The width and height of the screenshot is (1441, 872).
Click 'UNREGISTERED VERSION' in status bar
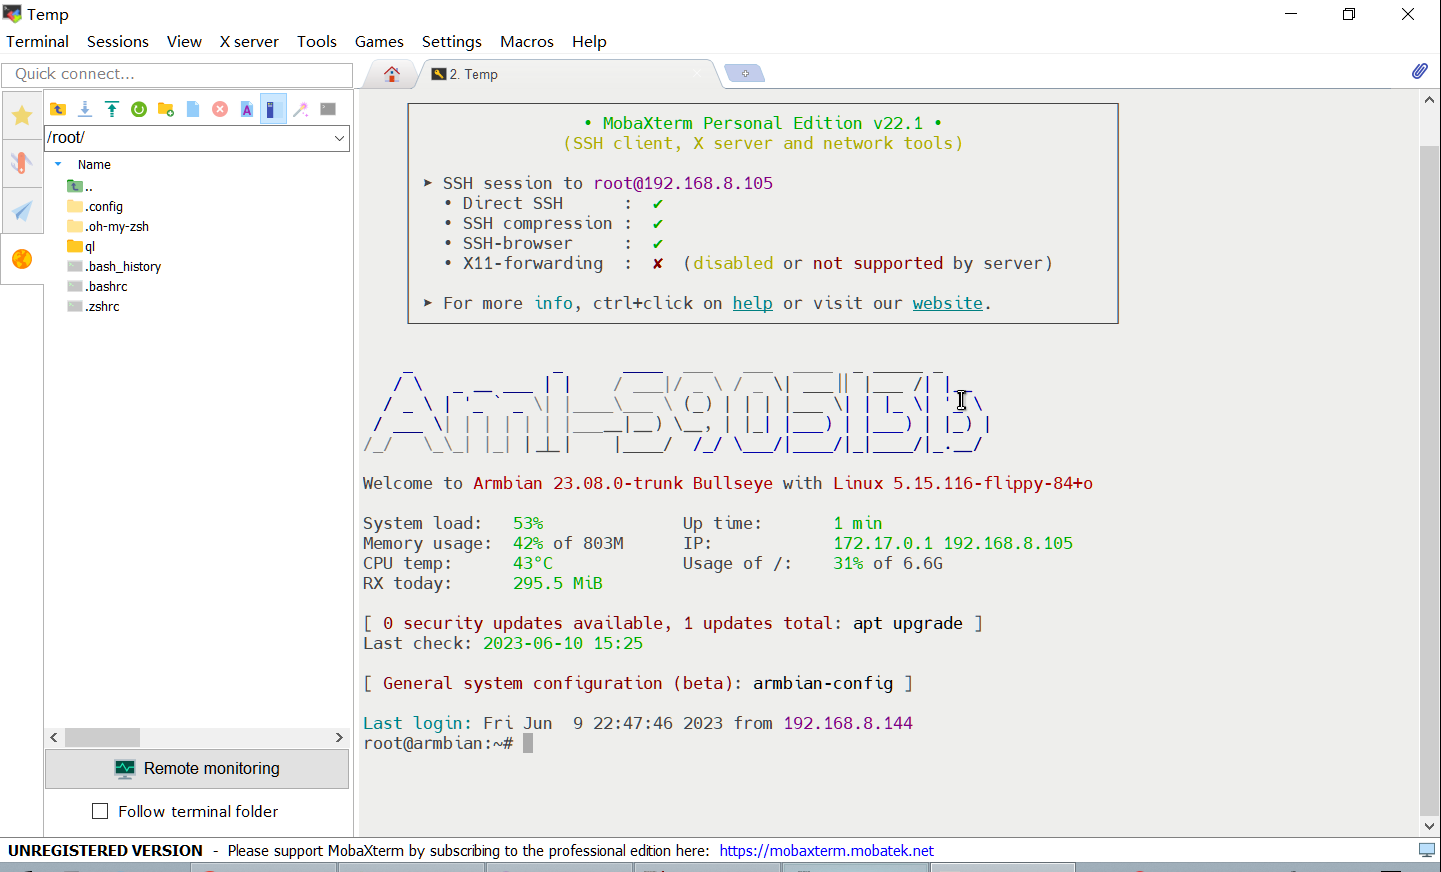coord(105,851)
